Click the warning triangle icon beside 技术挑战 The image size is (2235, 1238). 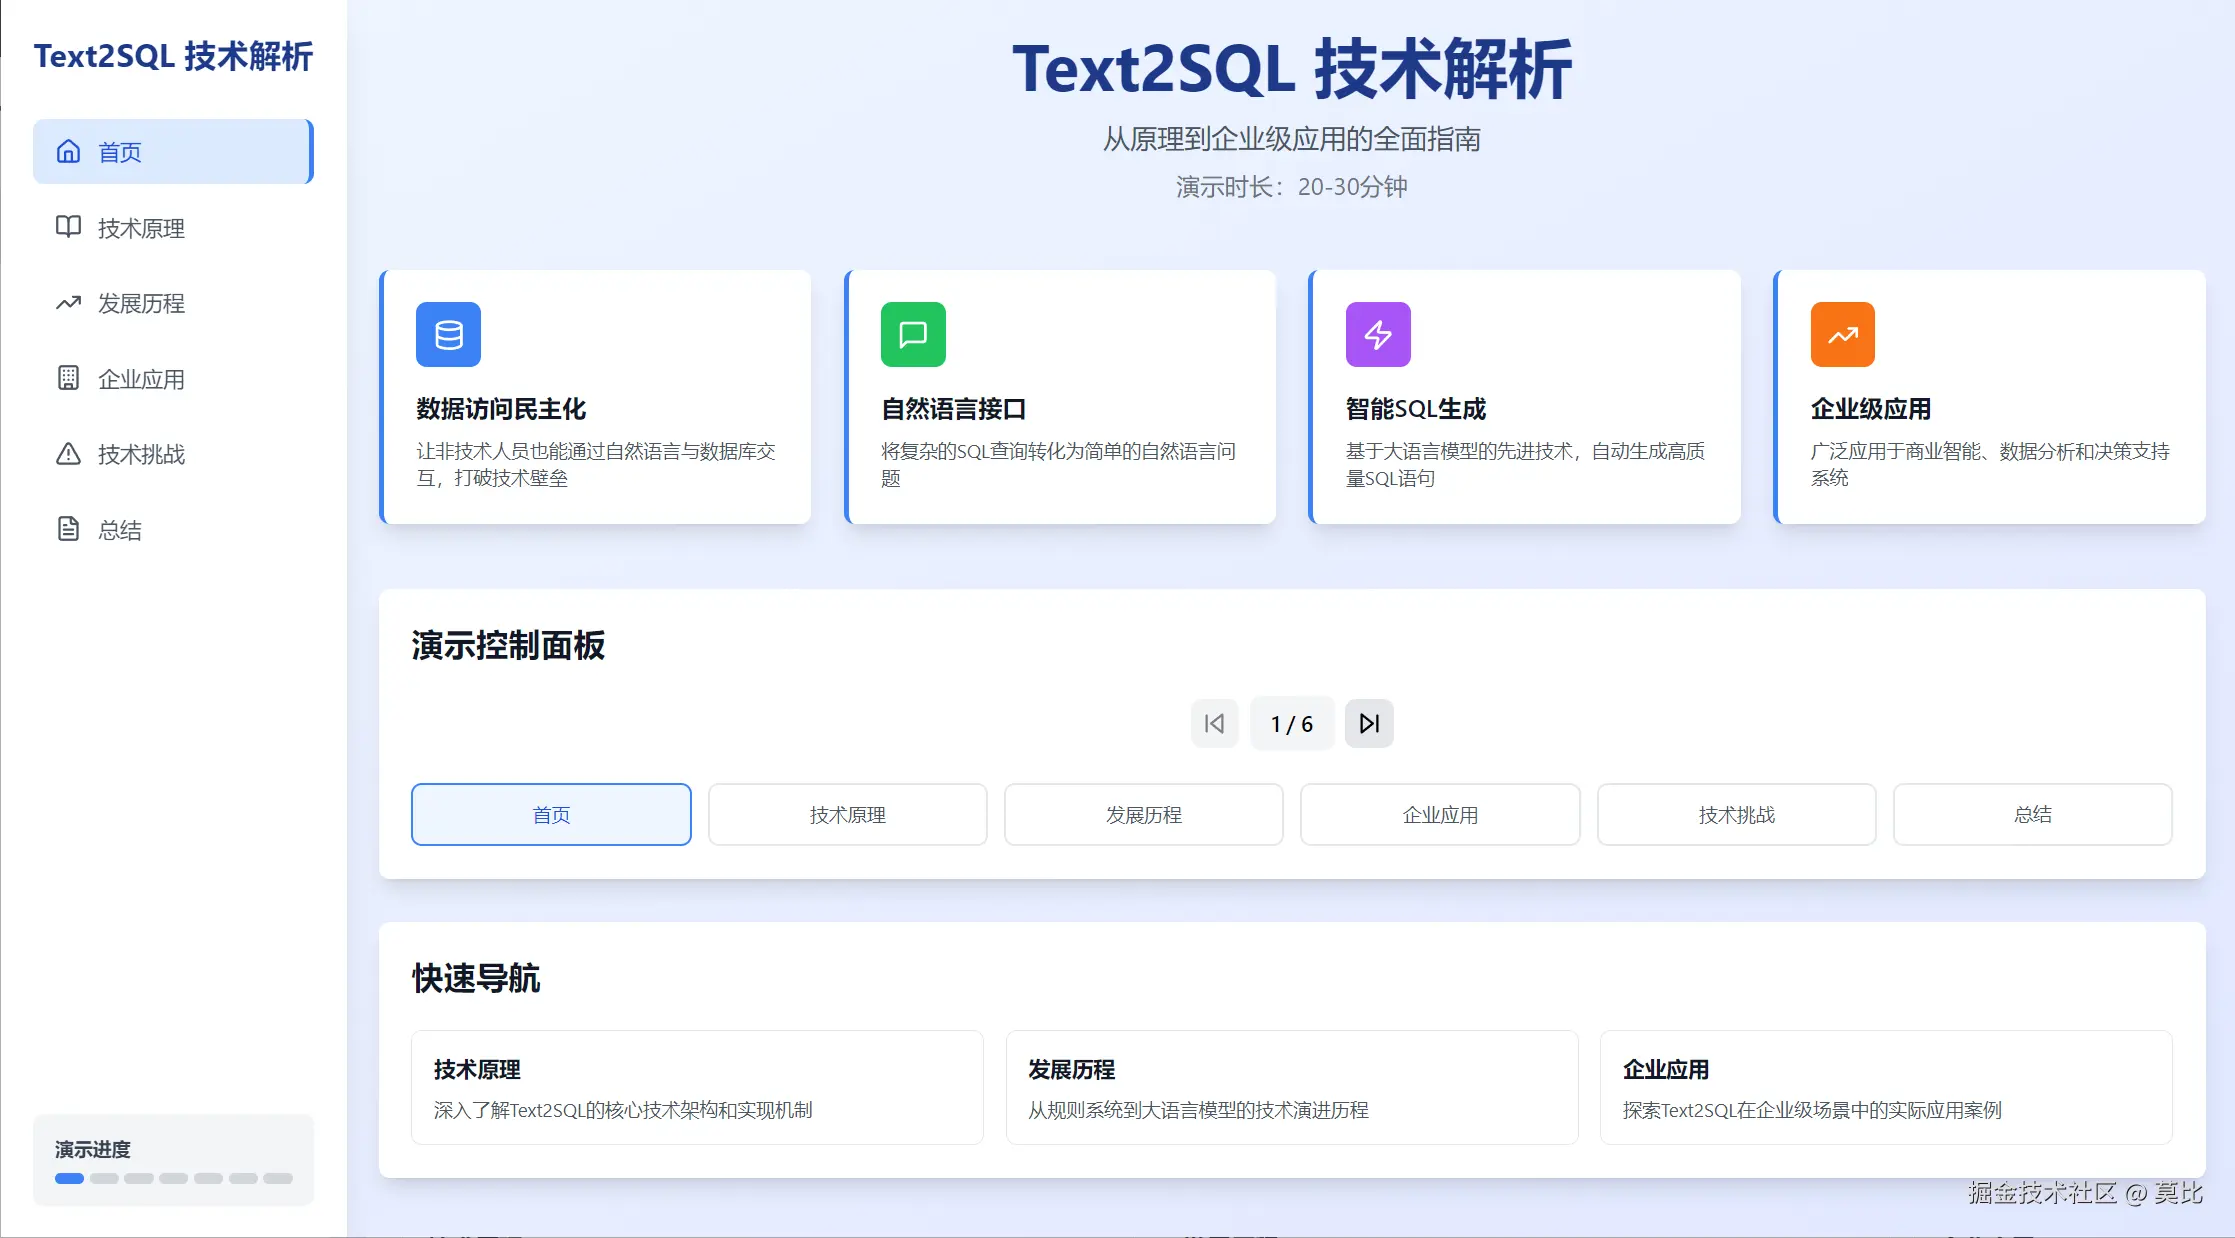68,454
